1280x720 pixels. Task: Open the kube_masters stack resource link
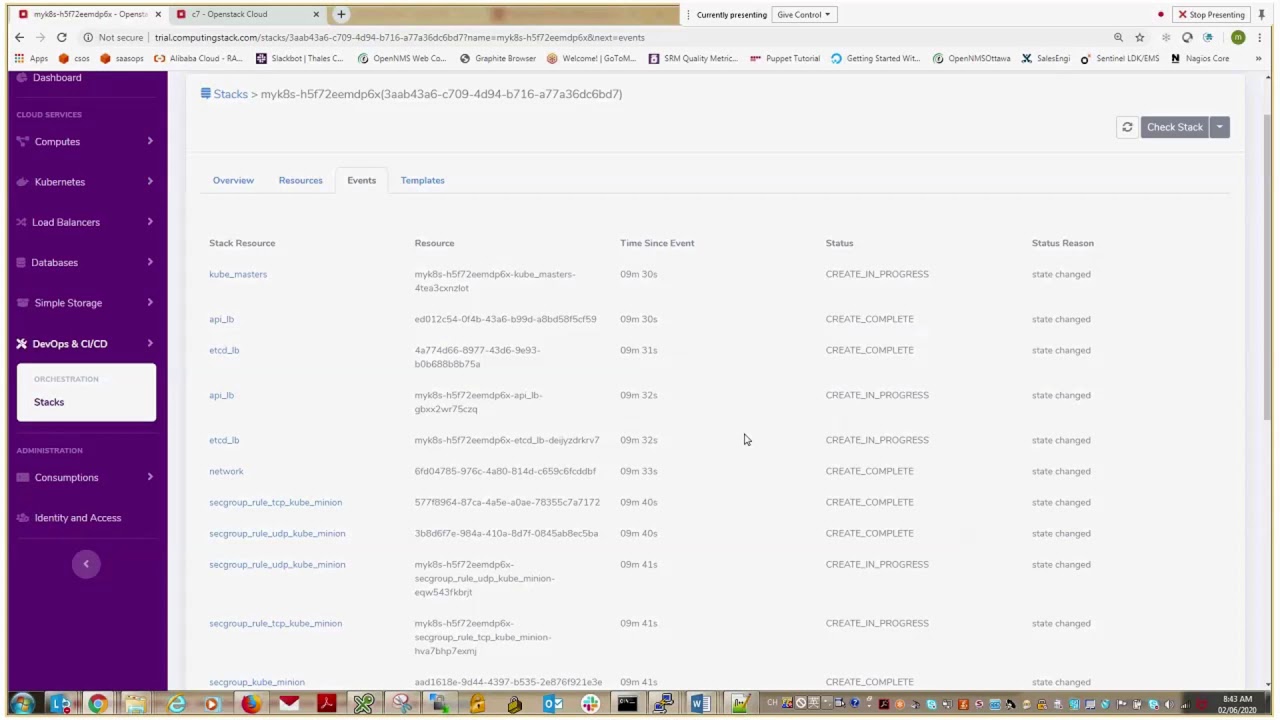tap(238, 274)
